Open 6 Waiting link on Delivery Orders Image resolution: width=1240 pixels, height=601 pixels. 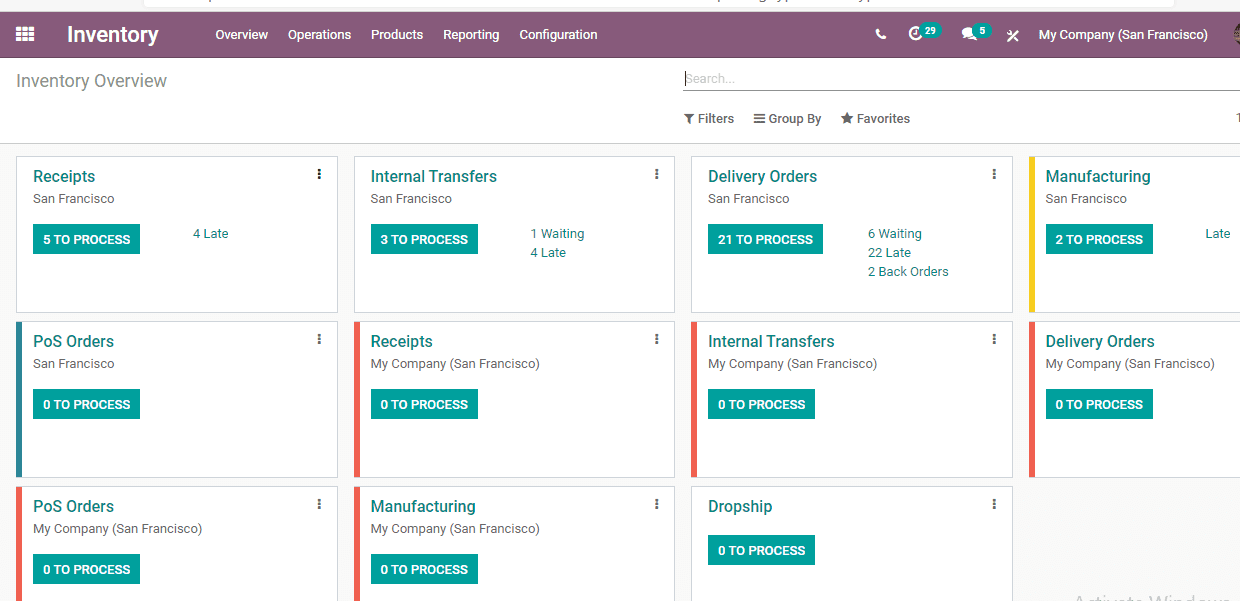pos(895,234)
